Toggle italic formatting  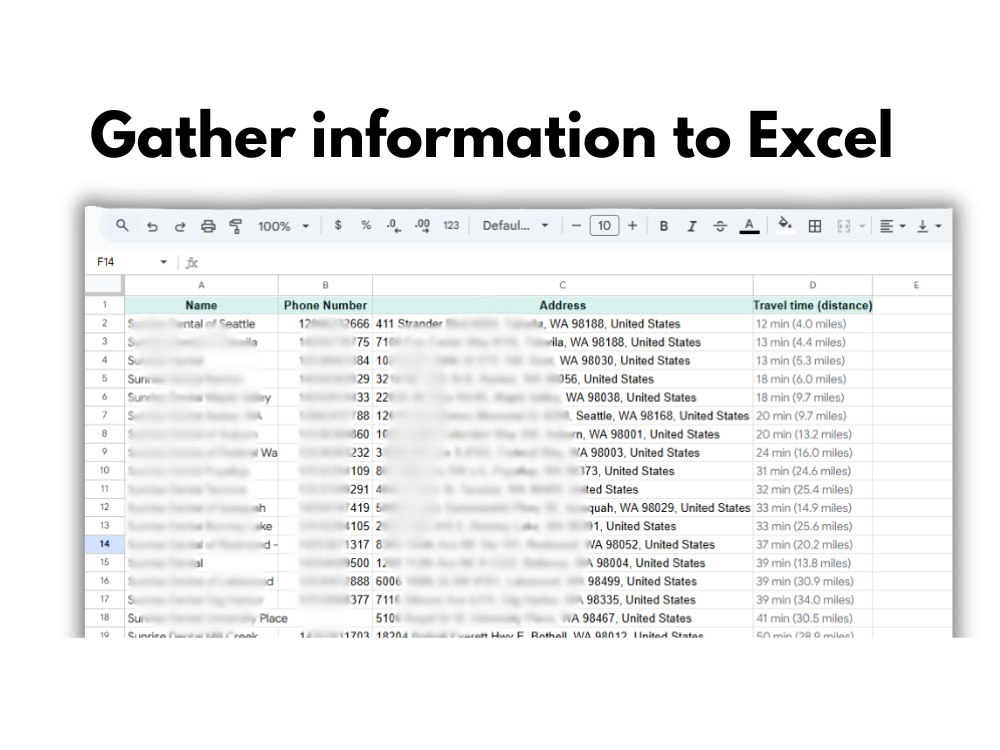[691, 226]
